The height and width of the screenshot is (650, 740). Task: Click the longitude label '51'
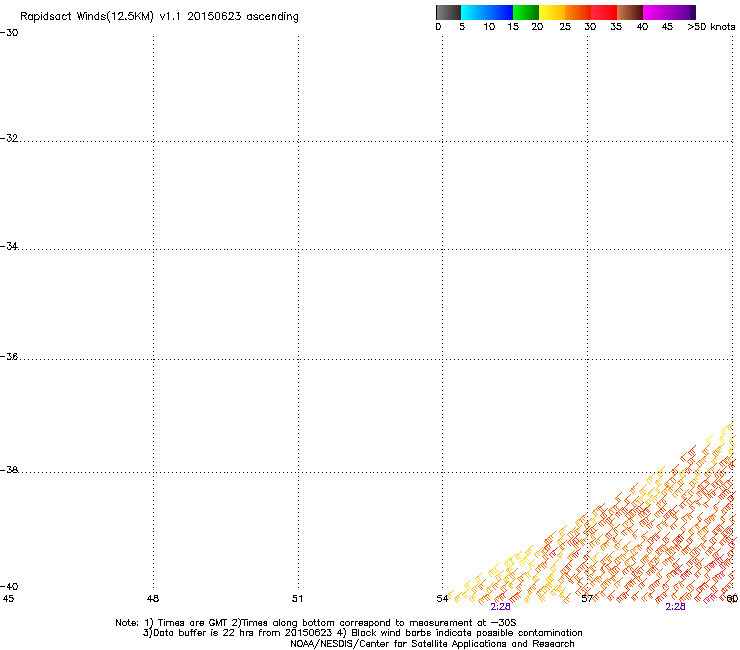click(297, 599)
